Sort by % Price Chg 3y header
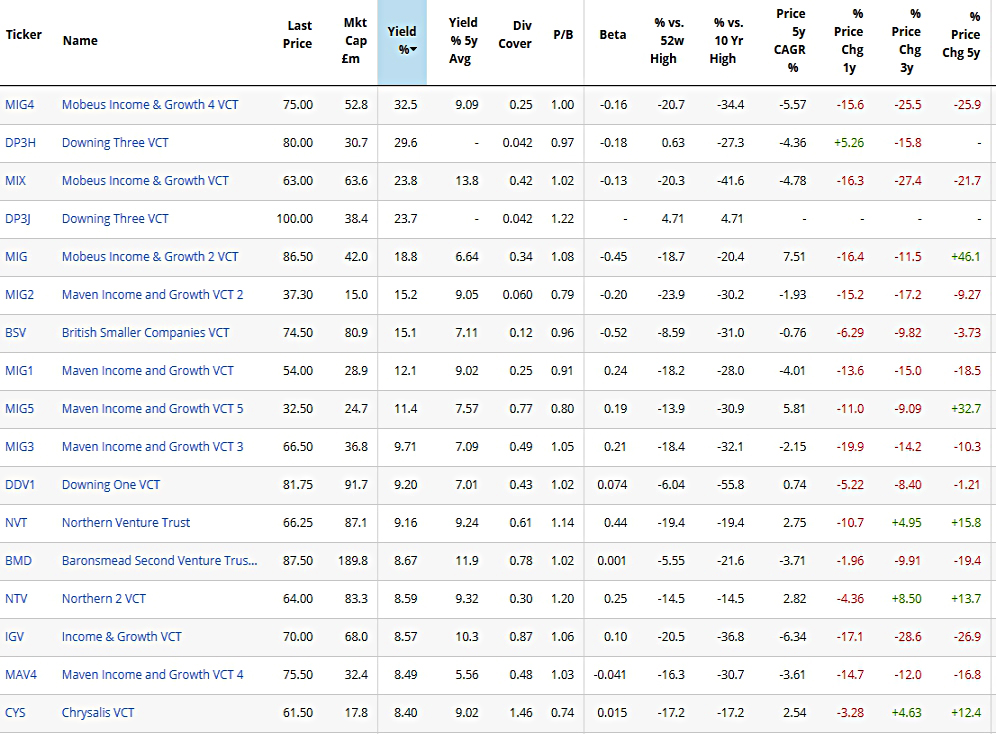 pos(907,41)
